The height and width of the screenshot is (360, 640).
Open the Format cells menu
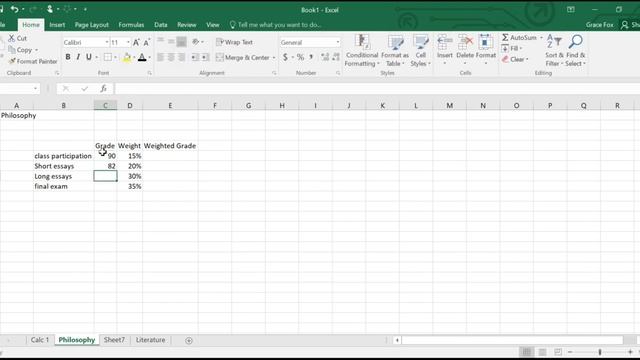(x=486, y=51)
